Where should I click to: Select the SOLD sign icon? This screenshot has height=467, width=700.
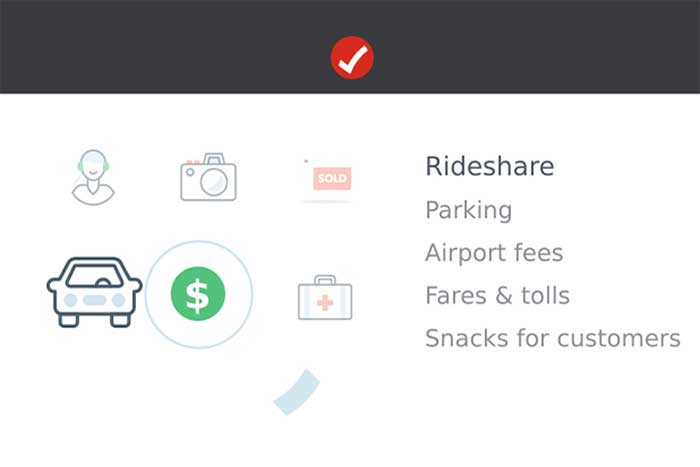click(x=328, y=179)
